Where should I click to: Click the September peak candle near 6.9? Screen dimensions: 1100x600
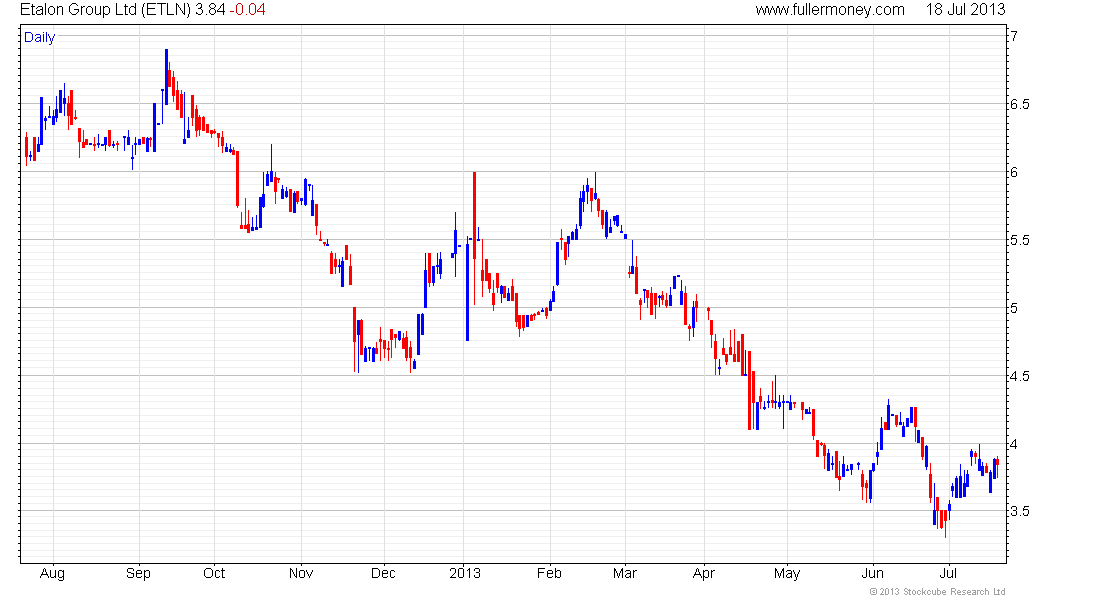coord(166,77)
